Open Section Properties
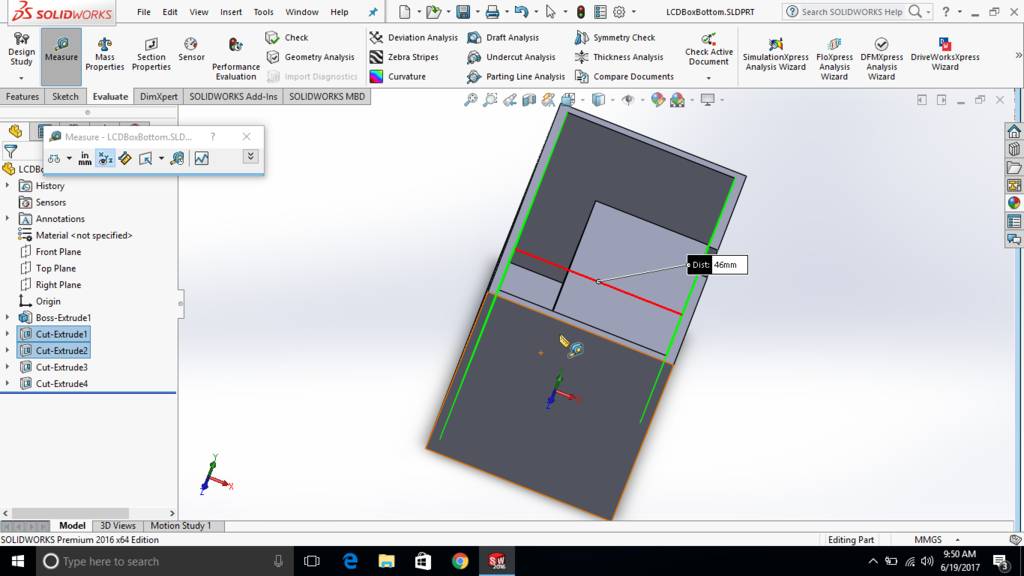1024x576 pixels. [x=151, y=54]
